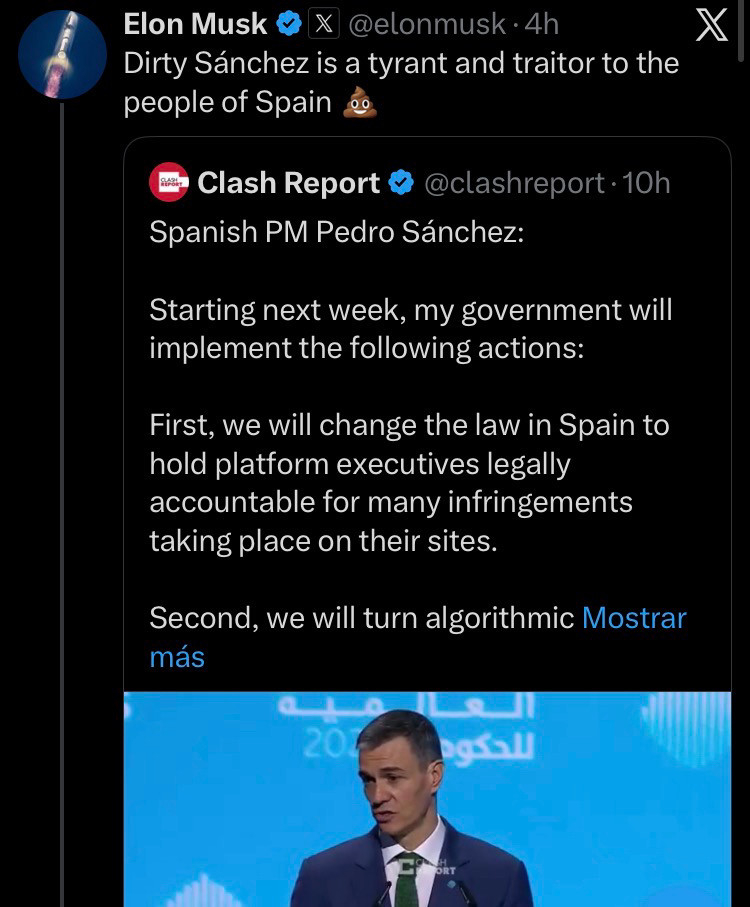Click the 'First, we will change the law' paragraph
The height and width of the screenshot is (907, 750).
pyautogui.click(x=408, y=482)
